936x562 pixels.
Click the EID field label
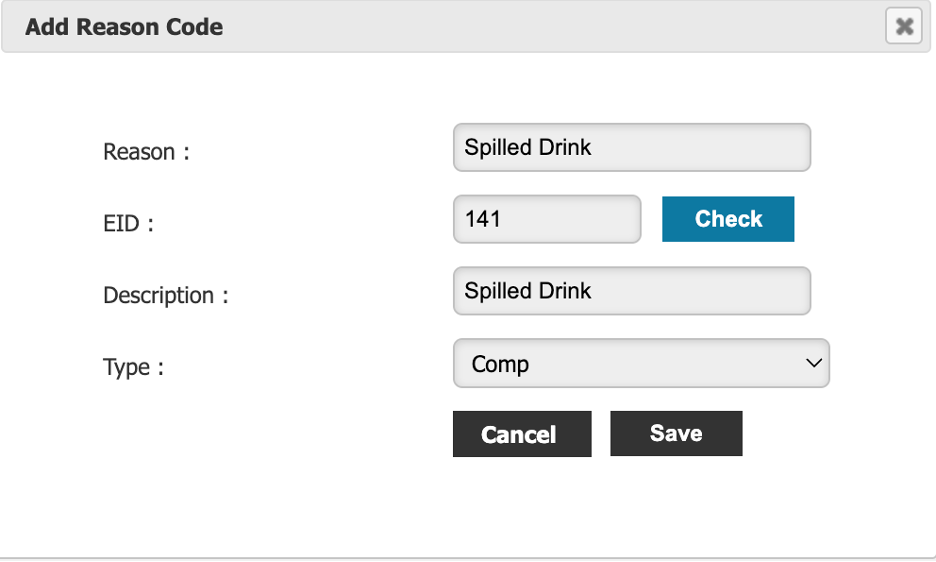point(128,223)
